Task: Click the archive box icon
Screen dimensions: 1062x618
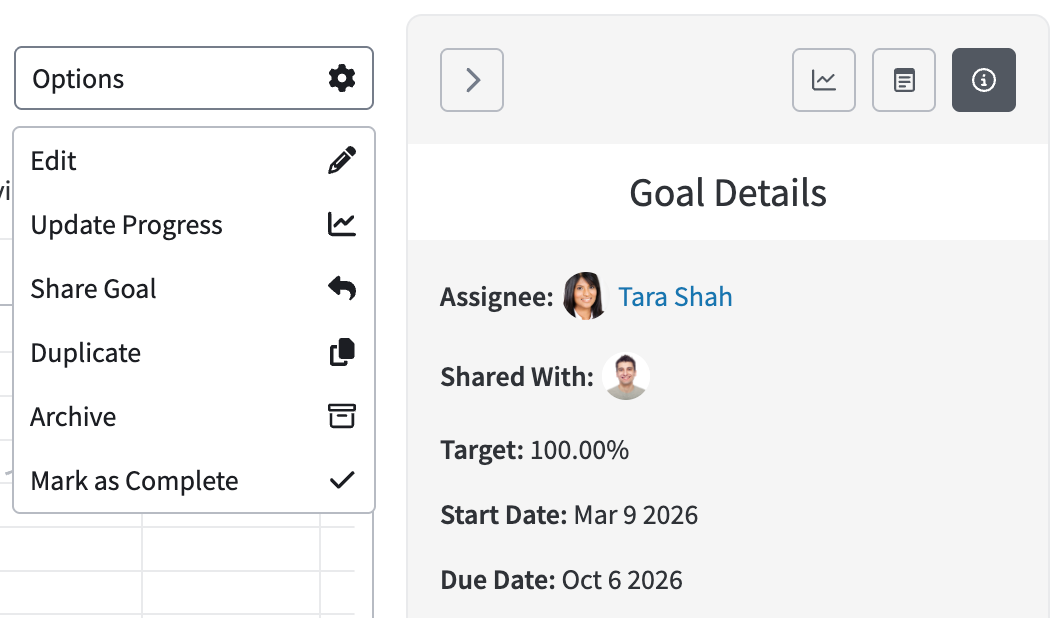Action: [x=342, y=416]
